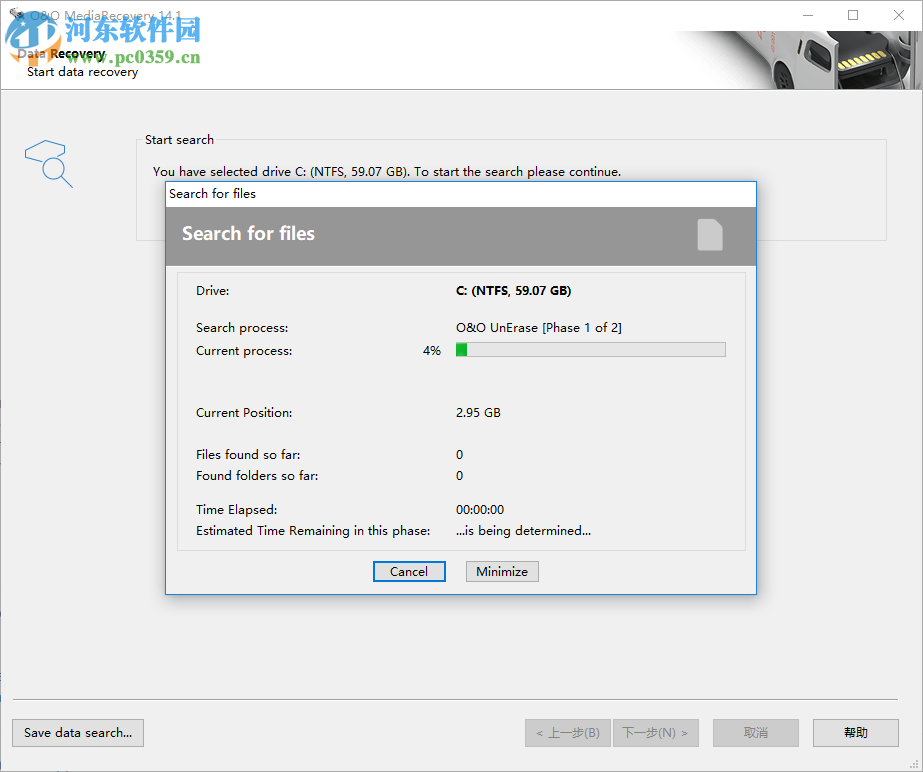Click the 'Search process:' label
Image resolution: width=923 pixels, height=772 pixels.
242,327
